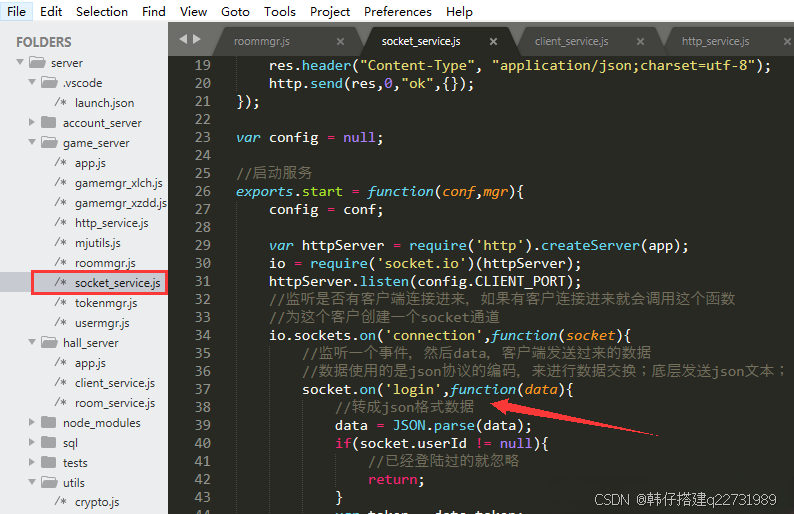Click the 'exports.start' text on line 26

(x=289, y=191)
